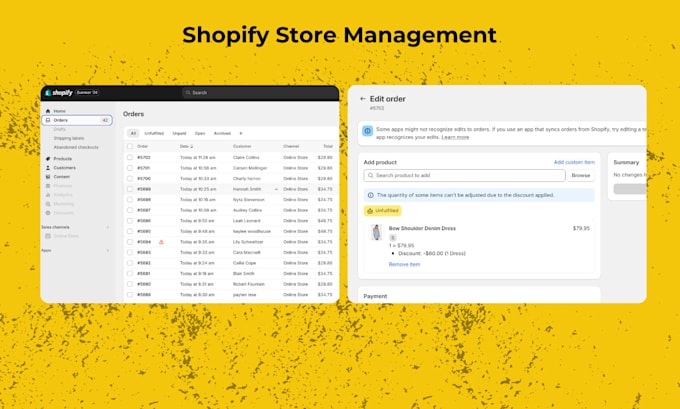Open Drafts in the sidebar
The height and width of the screenshot is (409, 680).
tap(59, 129)
